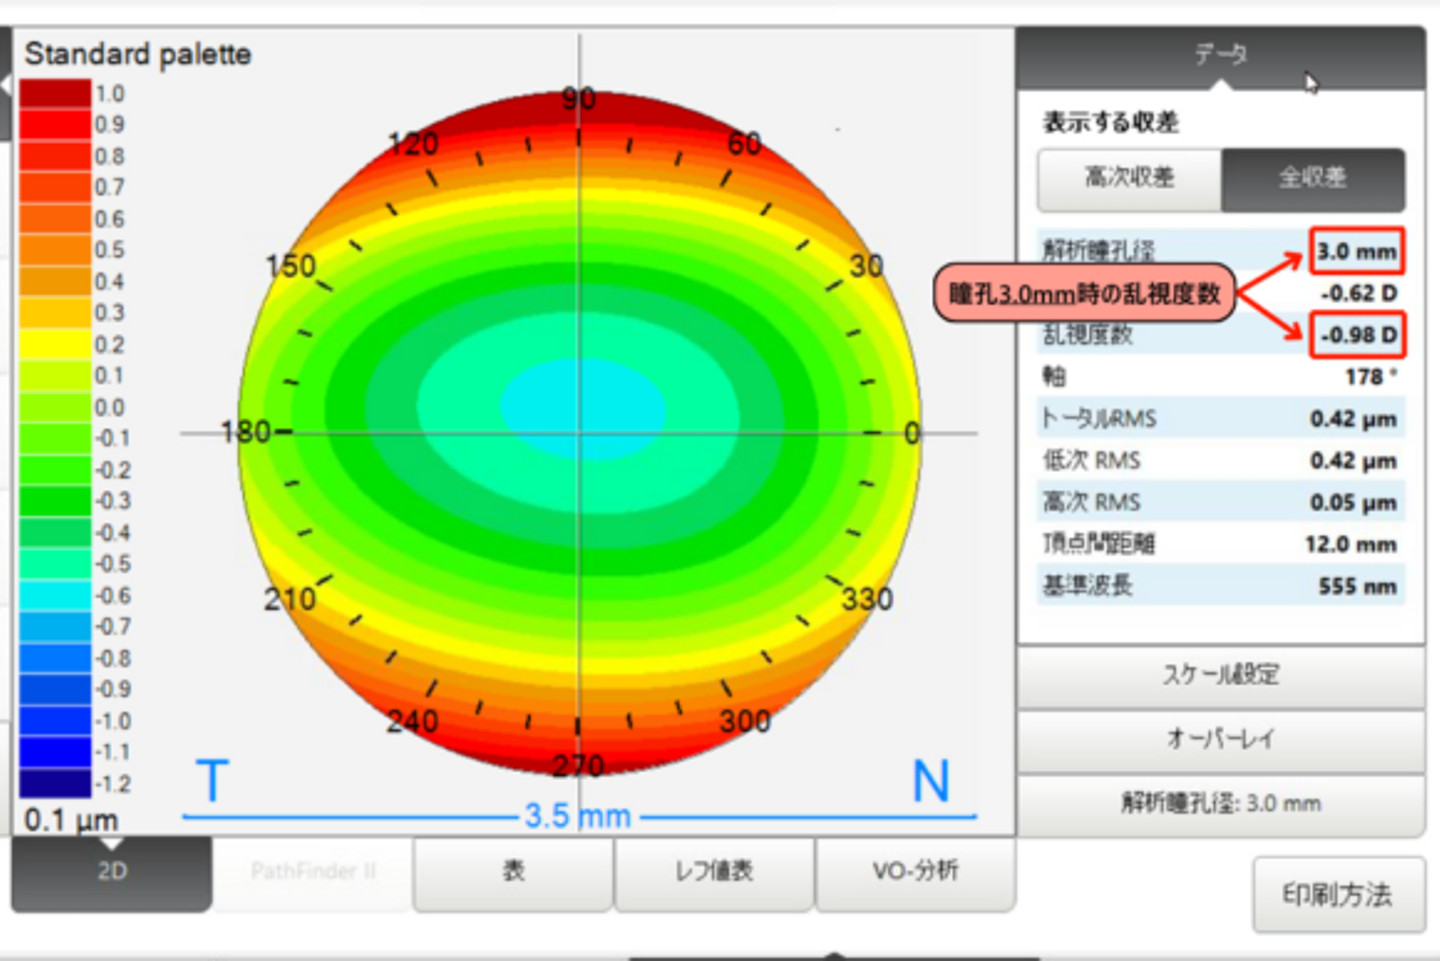The width and height of the screenshot is (1440, 961).
Task: Go to the VO-分析 tab
Action: tap(915, 873)
